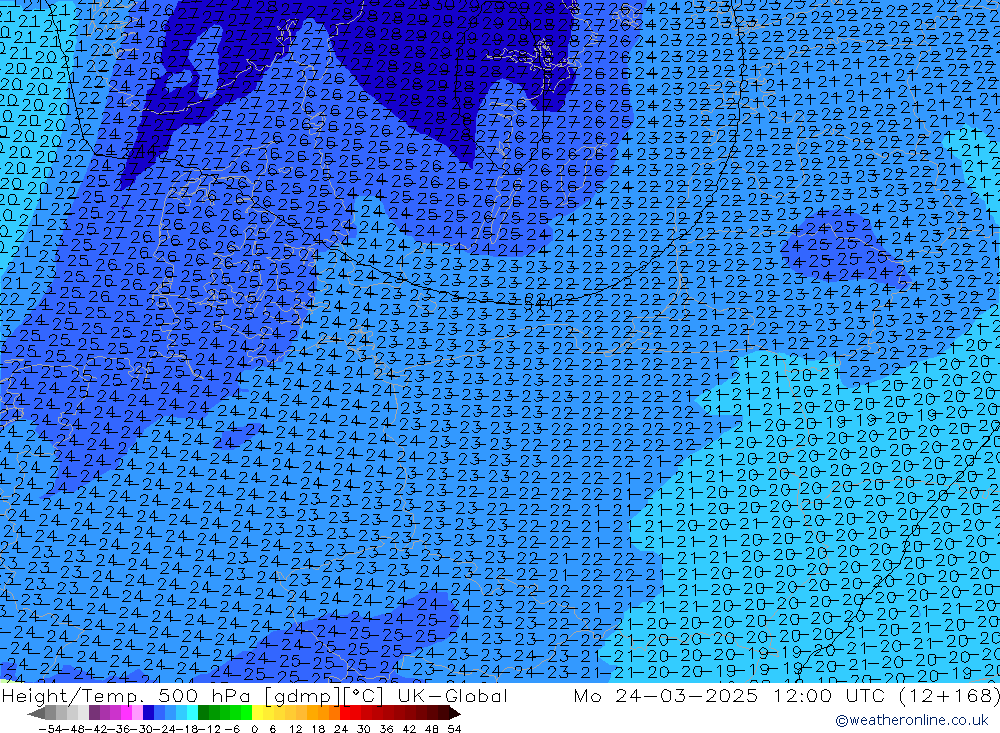Screen dimensions: 1000x733
Task: Open the weatheronline.co.uk copyright link
Action: [911, 720]
